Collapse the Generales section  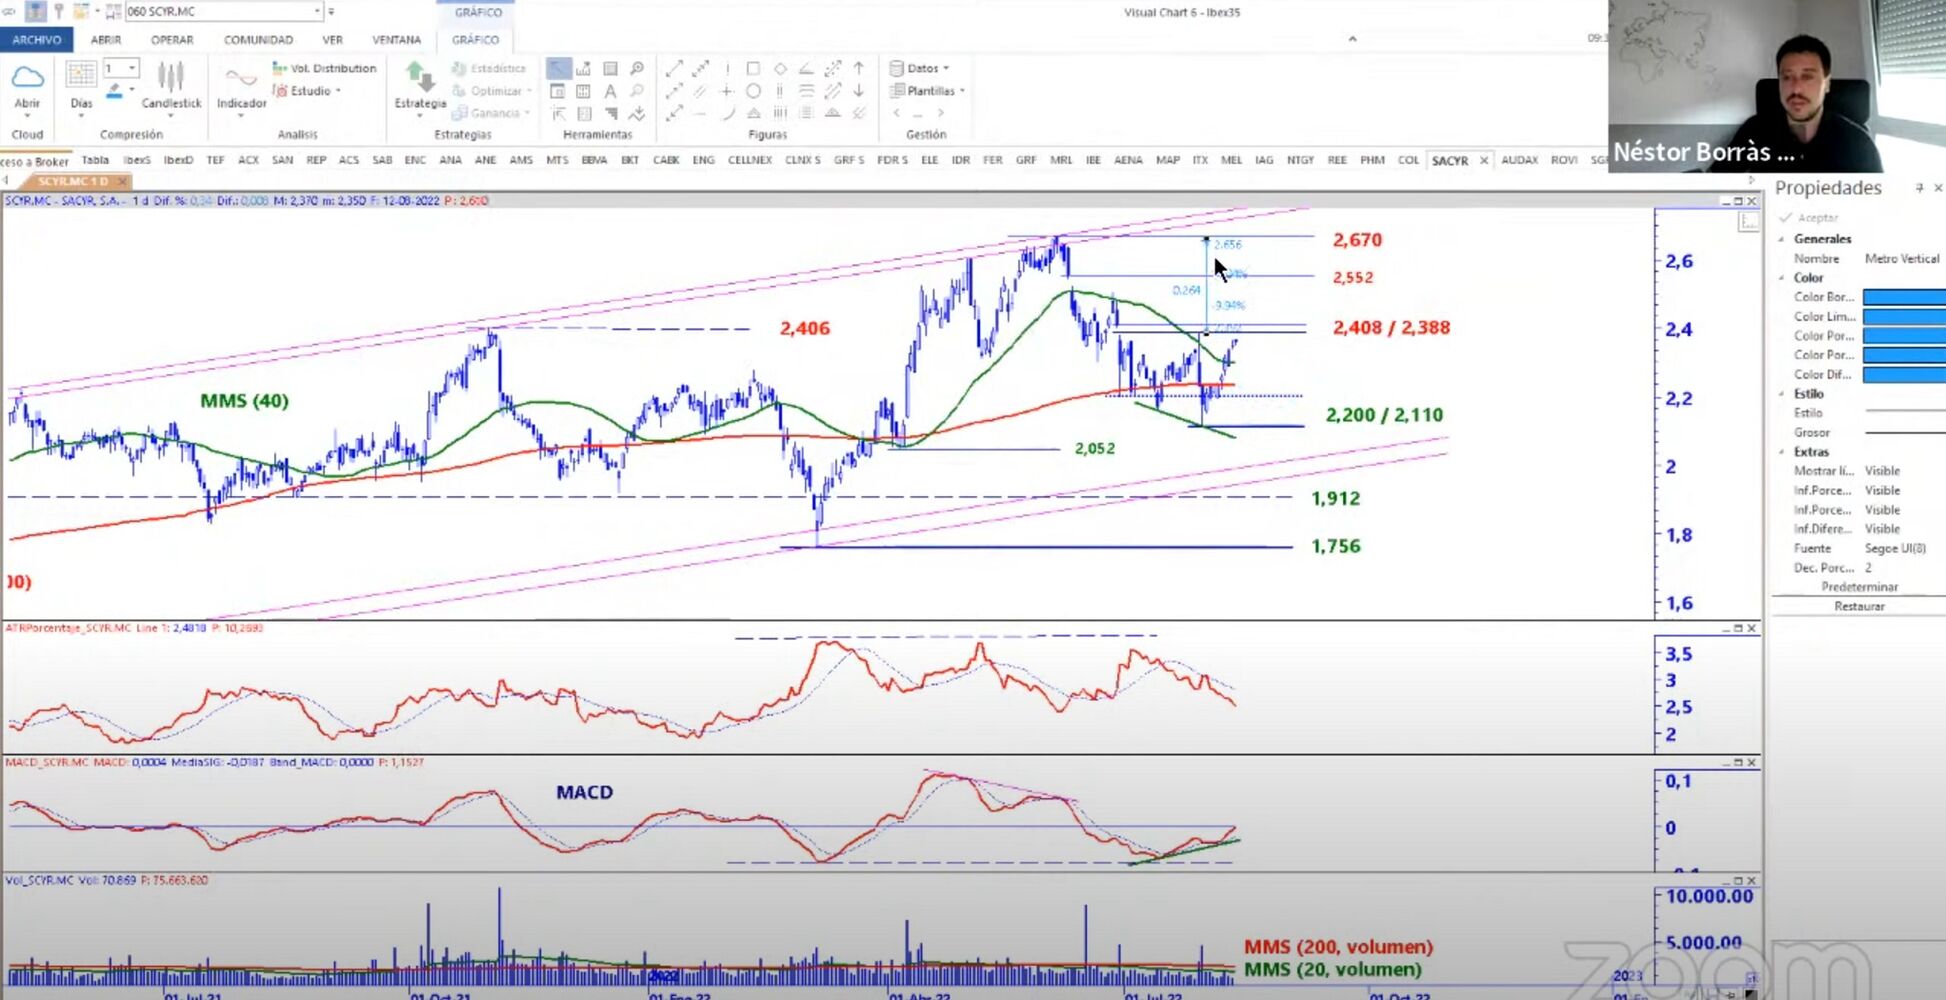(x=1782, y=239)
